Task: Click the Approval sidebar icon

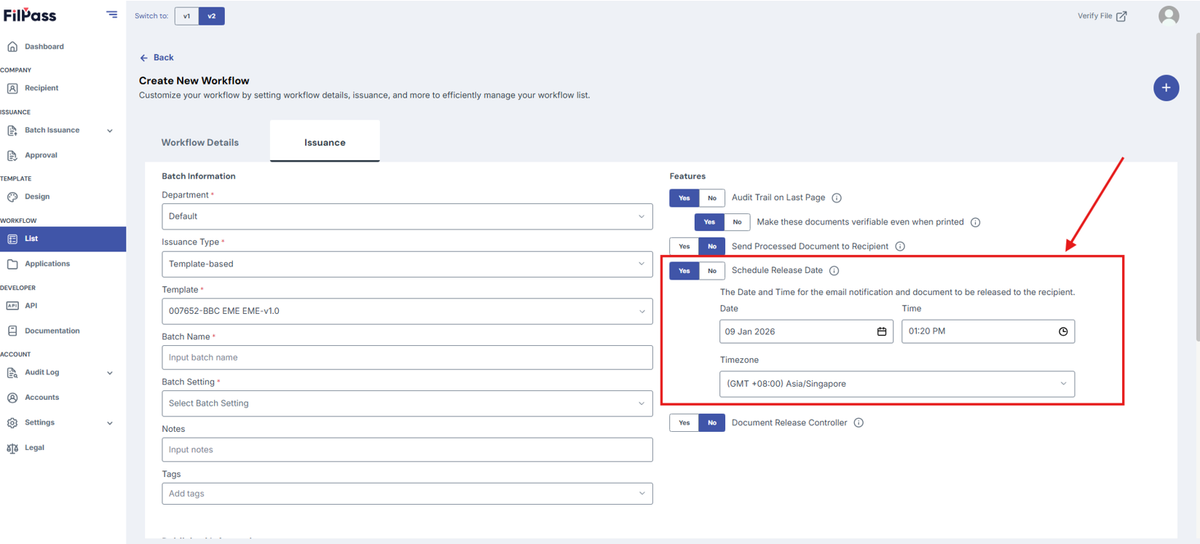Action: coord(12,155)
